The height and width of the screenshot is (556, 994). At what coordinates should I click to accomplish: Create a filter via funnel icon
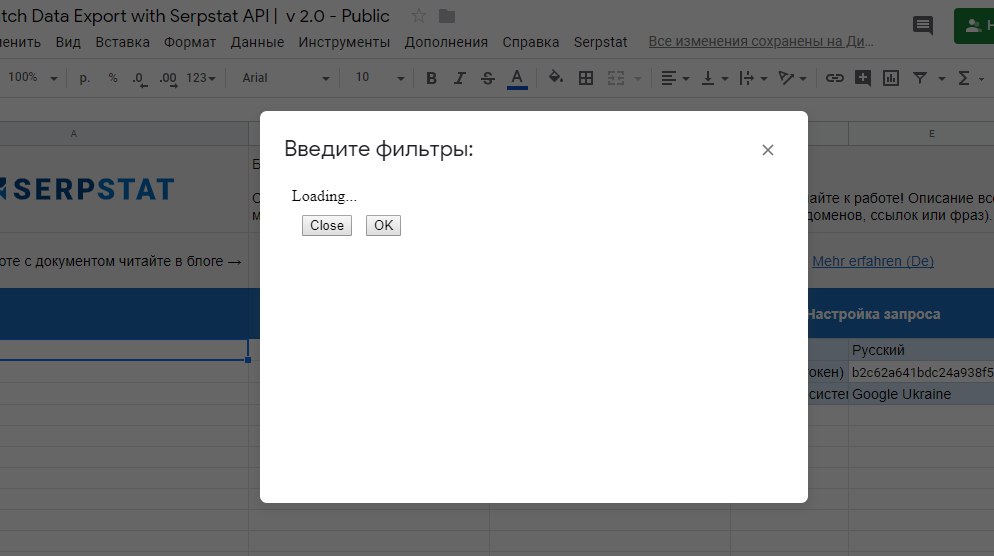[920, 78]
